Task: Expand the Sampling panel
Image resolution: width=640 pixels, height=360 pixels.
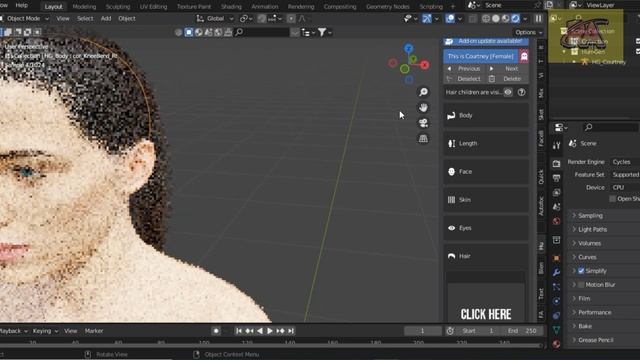Action: click(x=604, y=216)
